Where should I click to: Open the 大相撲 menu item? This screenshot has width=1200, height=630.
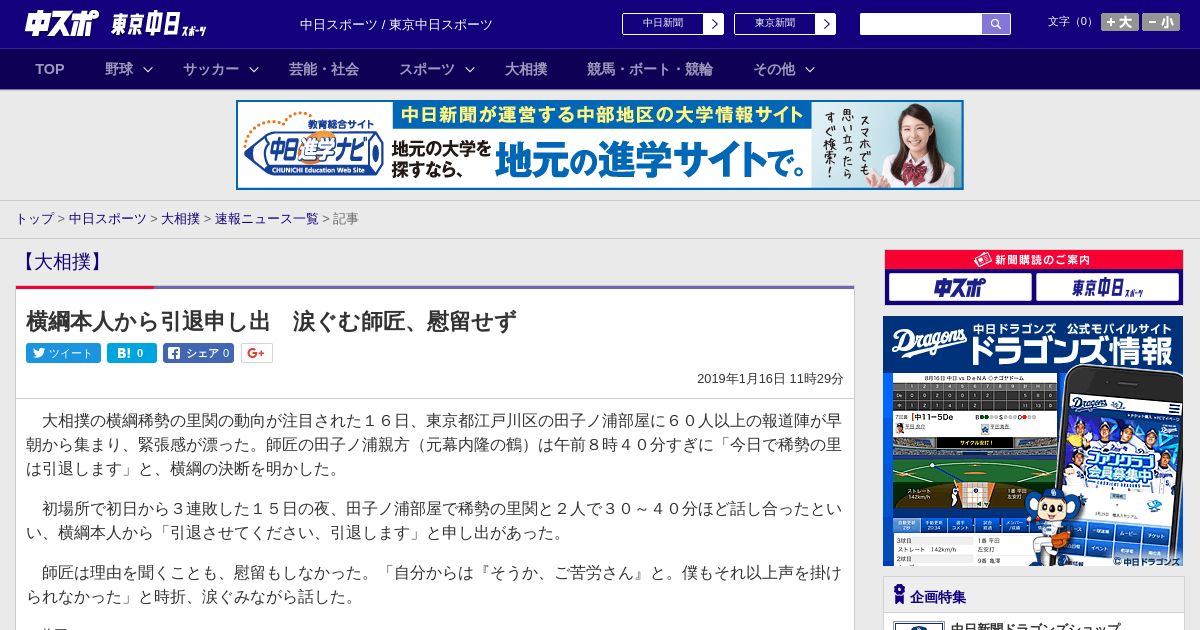click(x=526, y=69)
